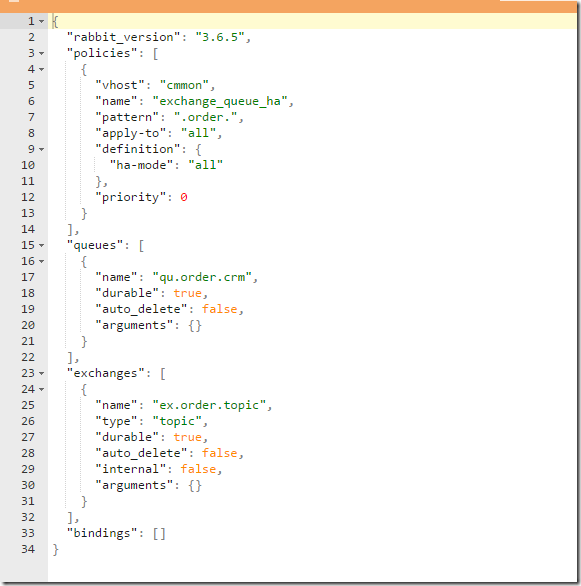The width and height of the screenshot is (581, 586).
Task: Click the "ha-mode" key text
Action: click(x=142, y=165)
